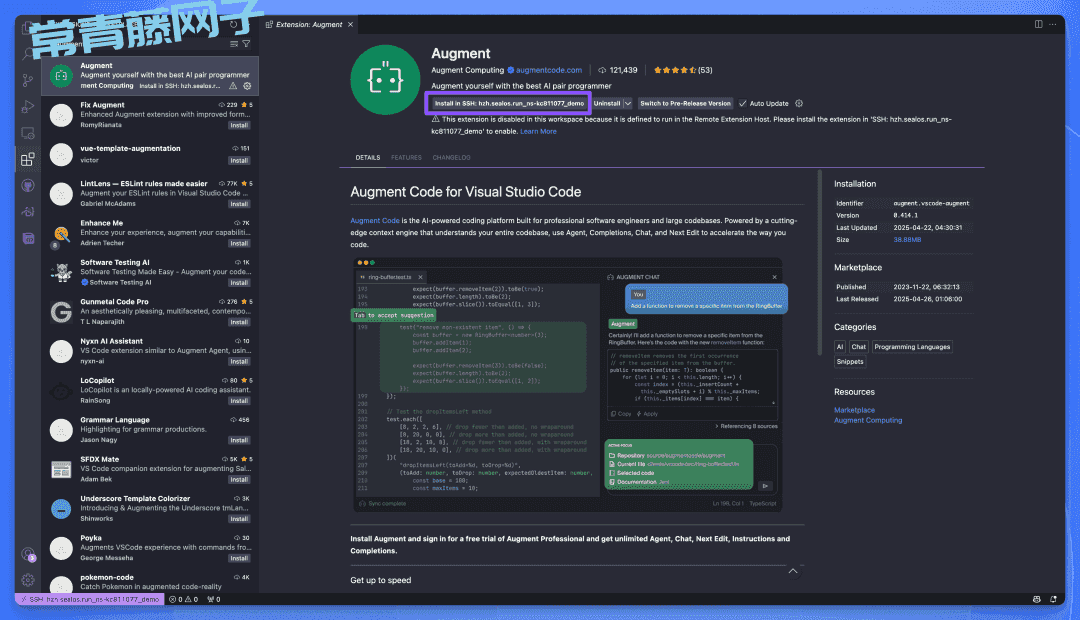Click the Software Testing AI extension icon
This screenshot has width=1080, height=620.
[61, 273]
